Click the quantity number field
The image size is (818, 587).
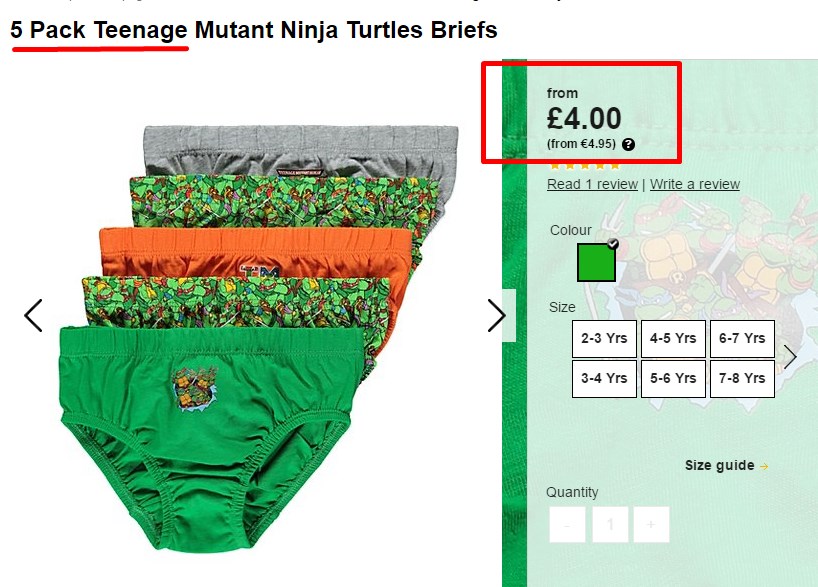(x=610, y=524)
